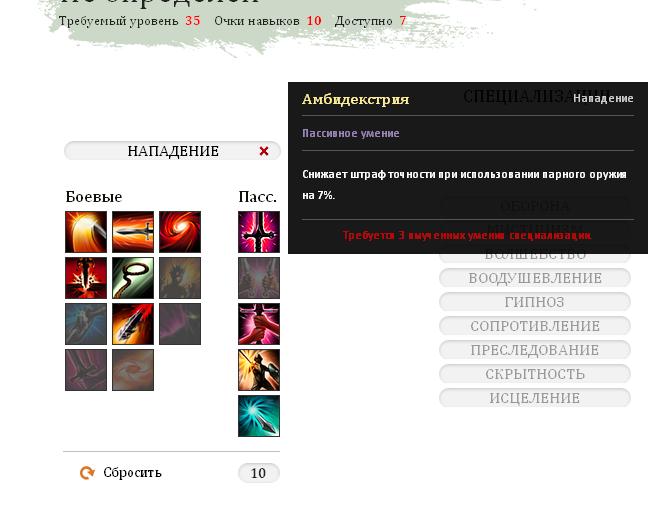Choose the ГИПНОЗ specialization
Viewport: 663px width, 530px height.
[x=535, y=302]
